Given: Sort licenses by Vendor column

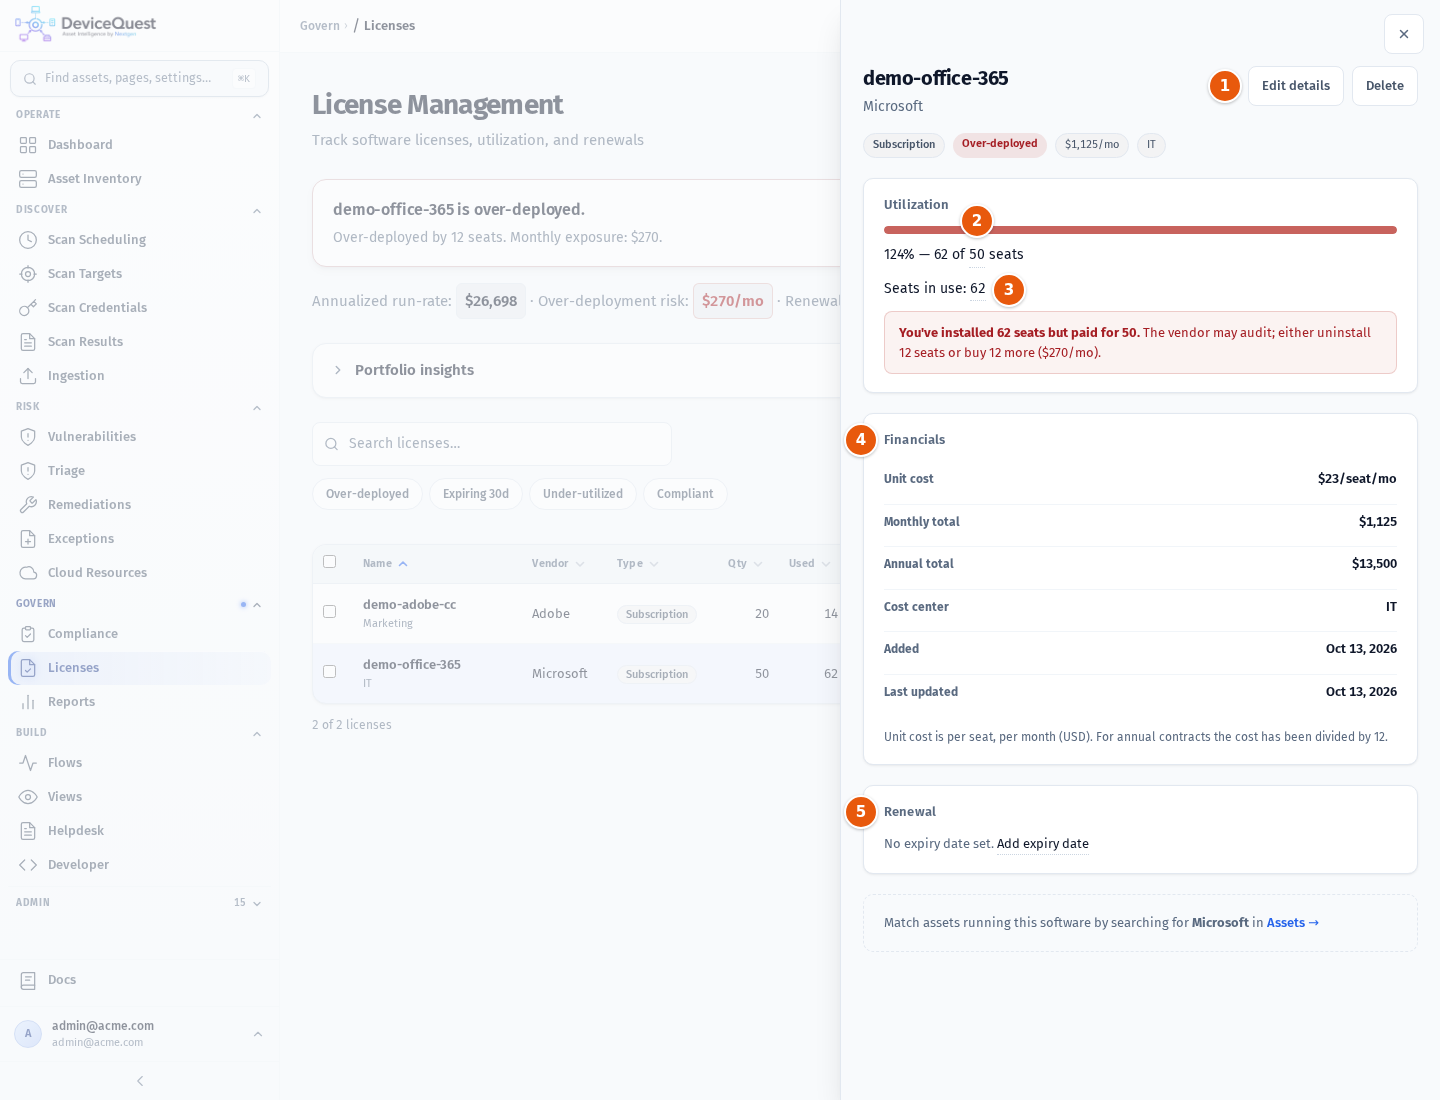Looking at the screenshot, I should point(558,564).
